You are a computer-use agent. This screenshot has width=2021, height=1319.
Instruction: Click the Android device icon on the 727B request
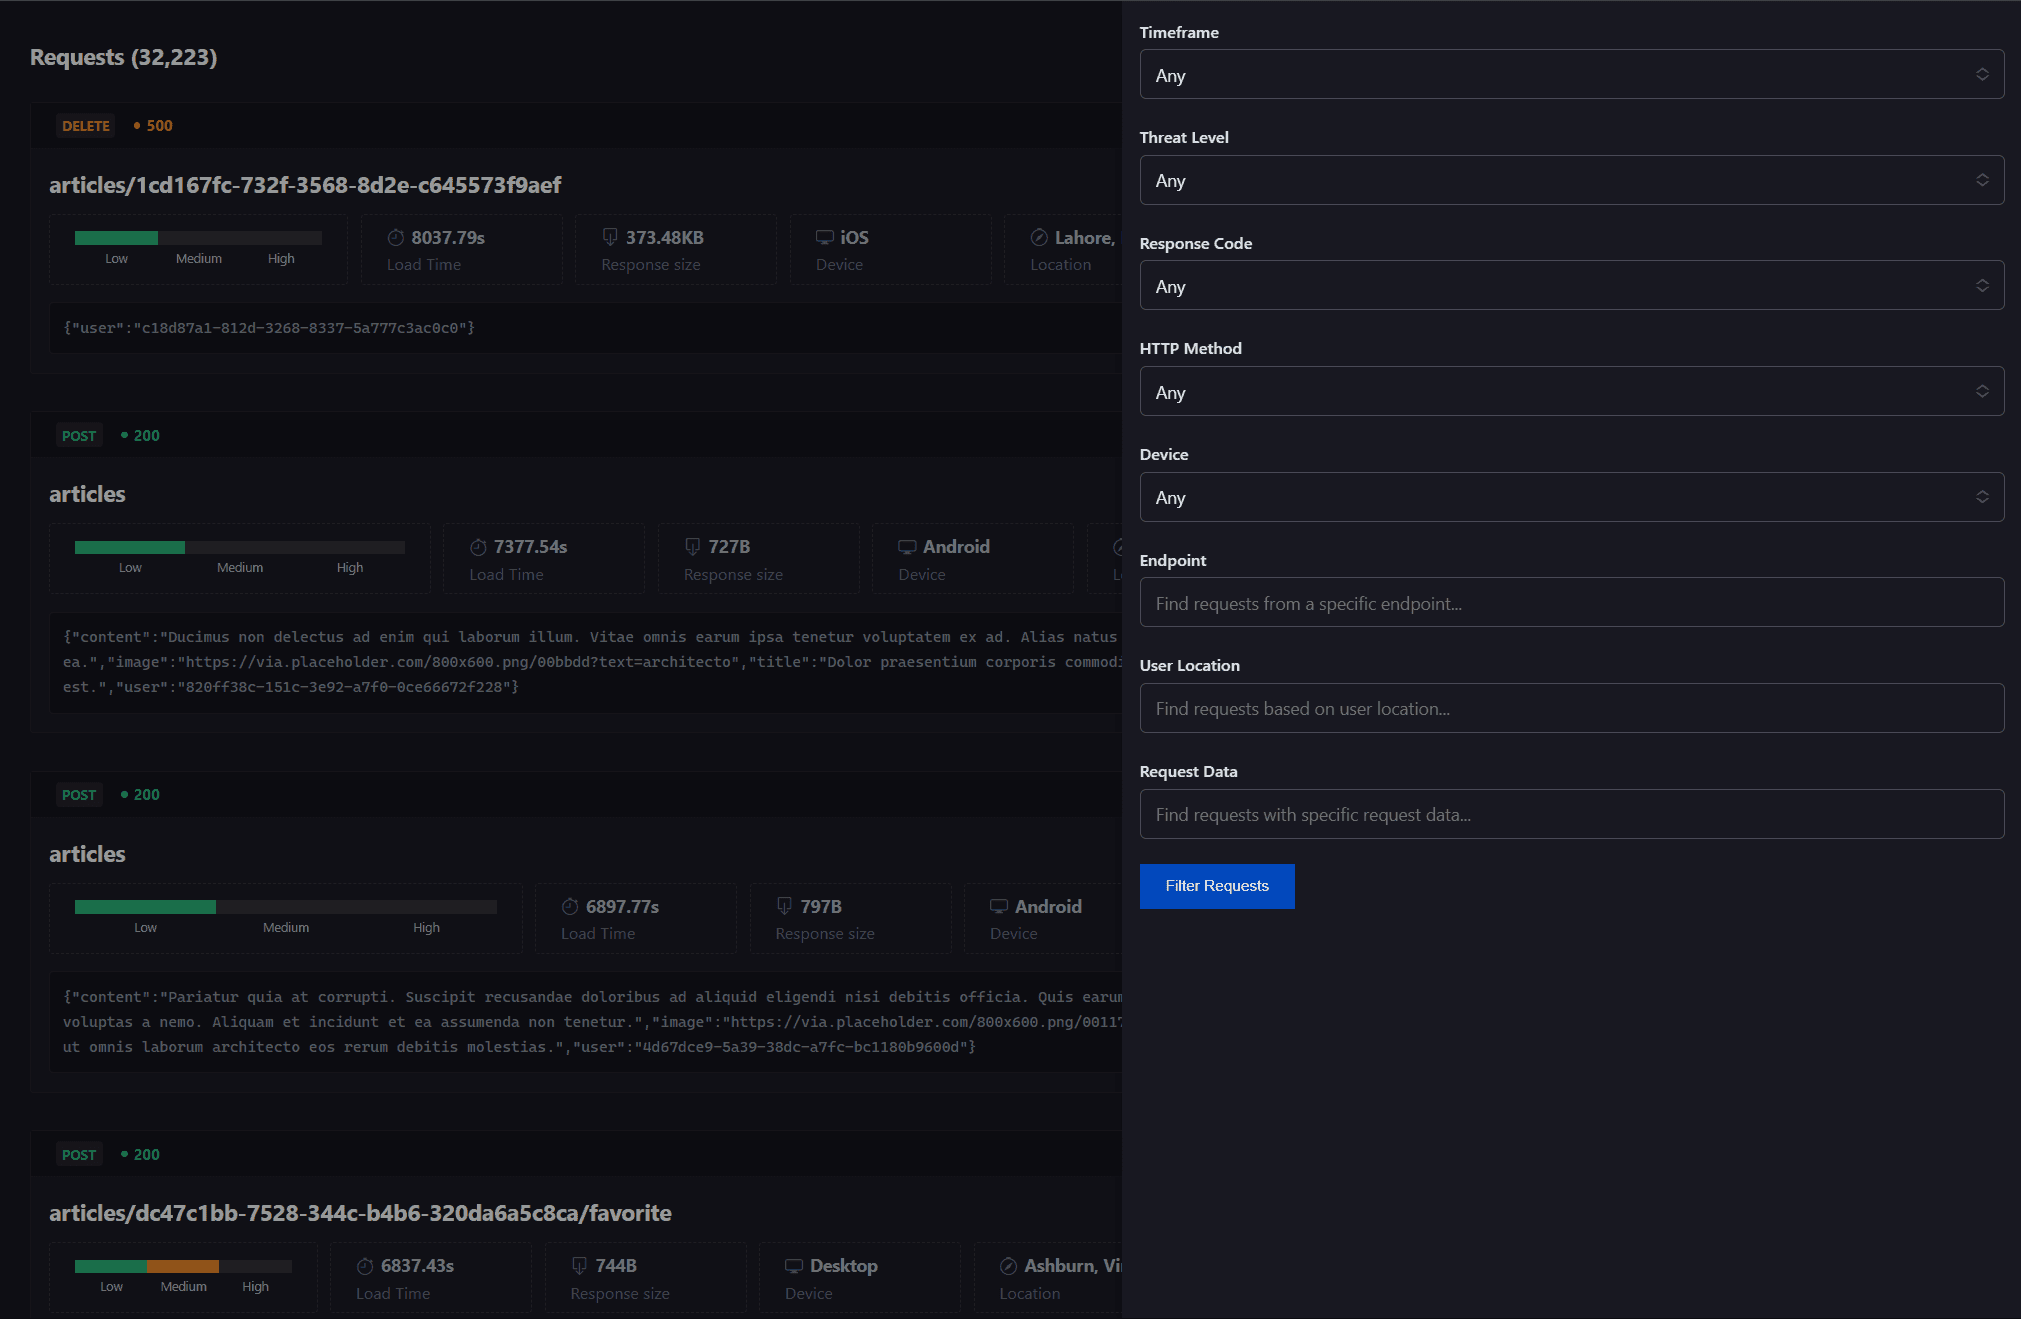tap(908, 546)
